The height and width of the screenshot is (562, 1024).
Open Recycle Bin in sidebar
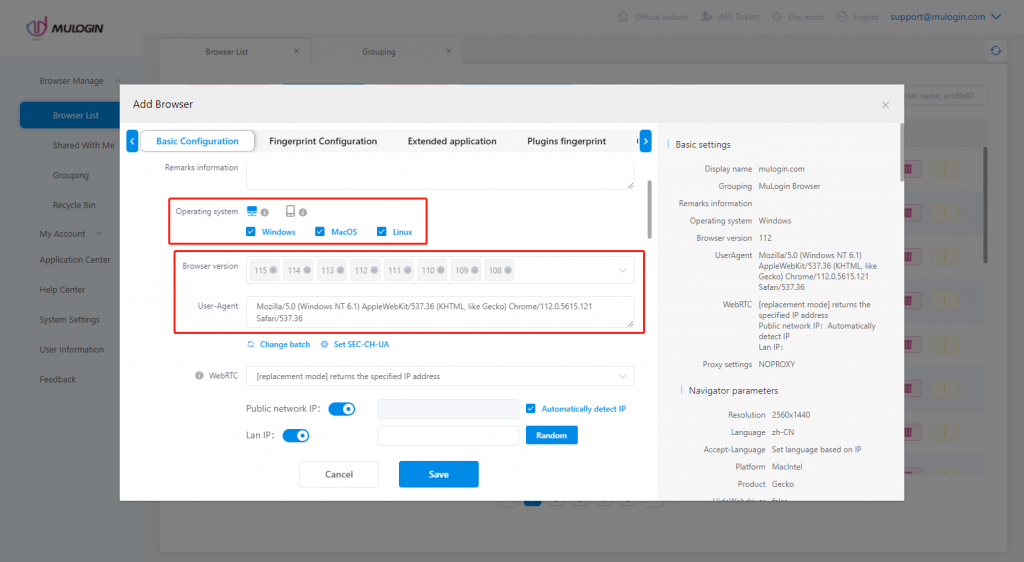coord(74,205)
